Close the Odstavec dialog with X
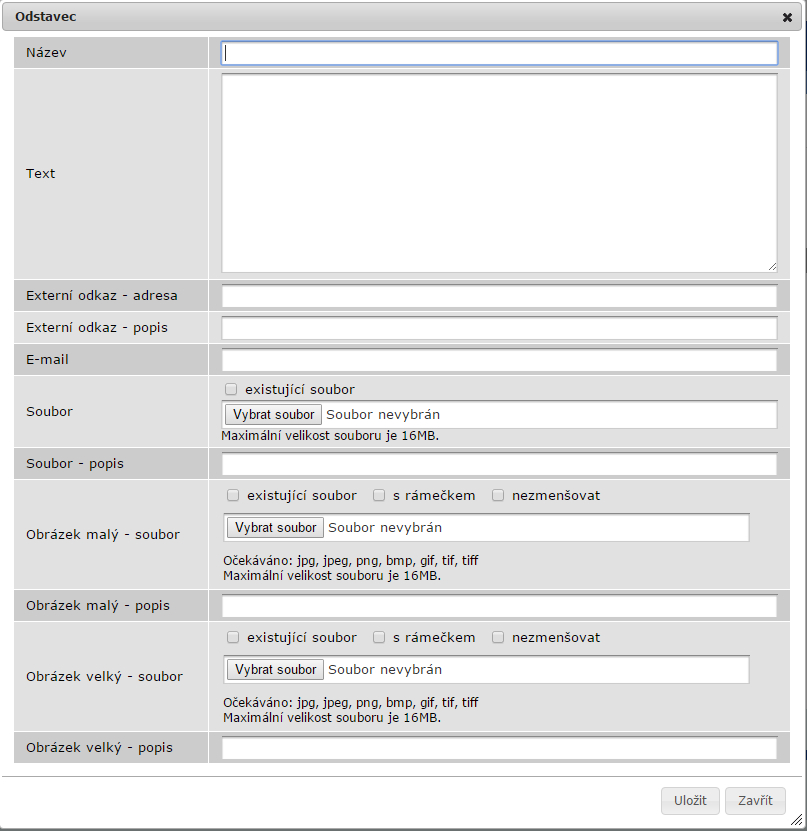 click(x=787, y=17)
